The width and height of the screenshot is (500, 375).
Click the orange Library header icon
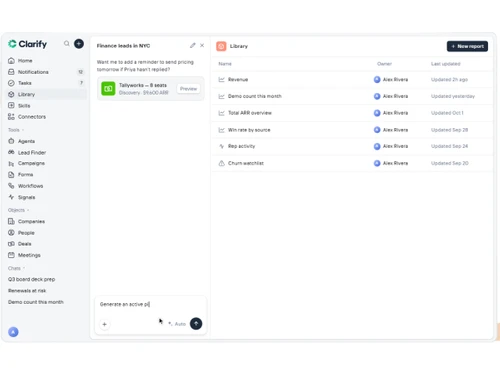tap(221, 46)
